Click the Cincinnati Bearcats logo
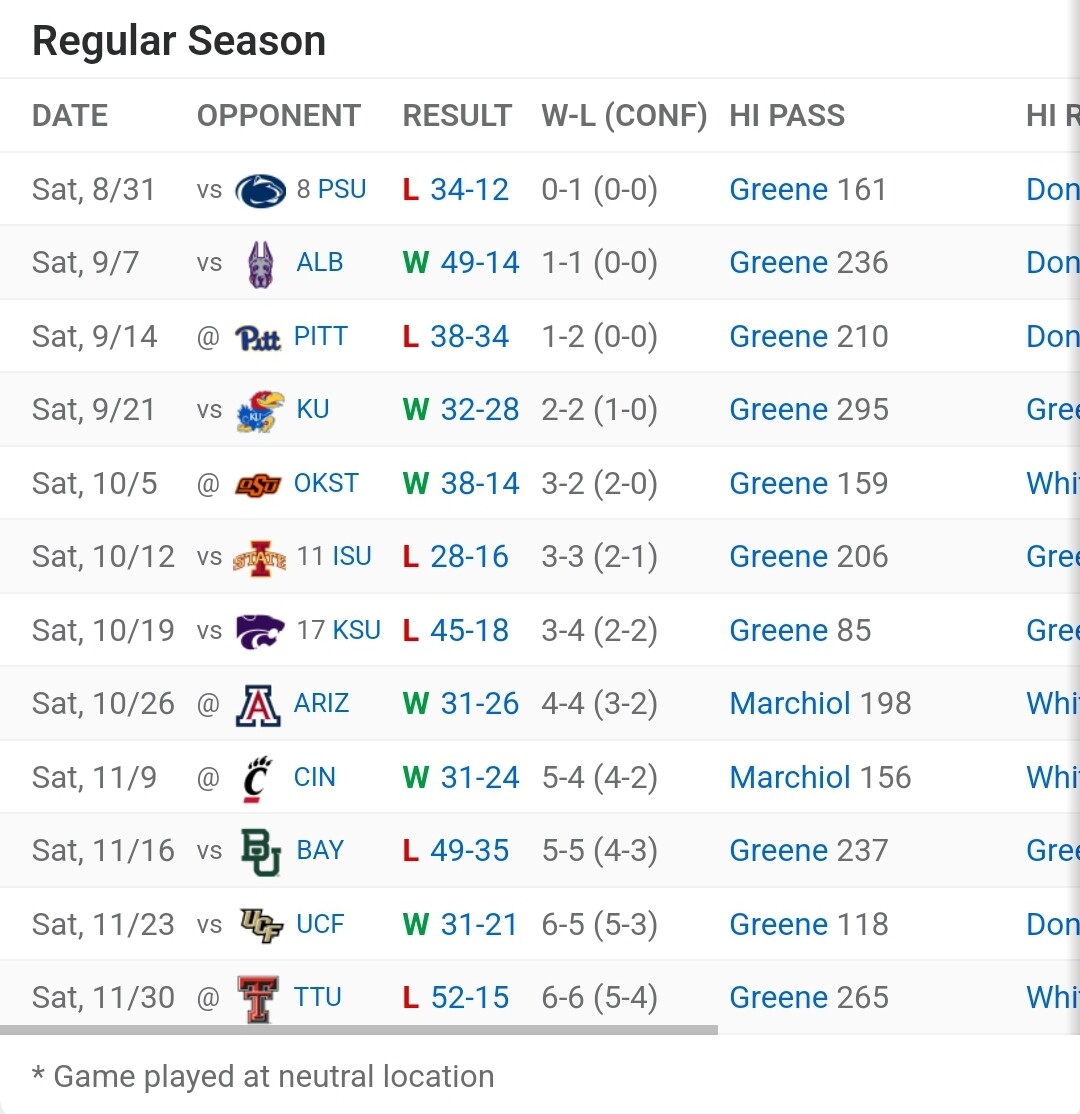The width and height of the screenshot is (1080, 1114). [257, 779]
